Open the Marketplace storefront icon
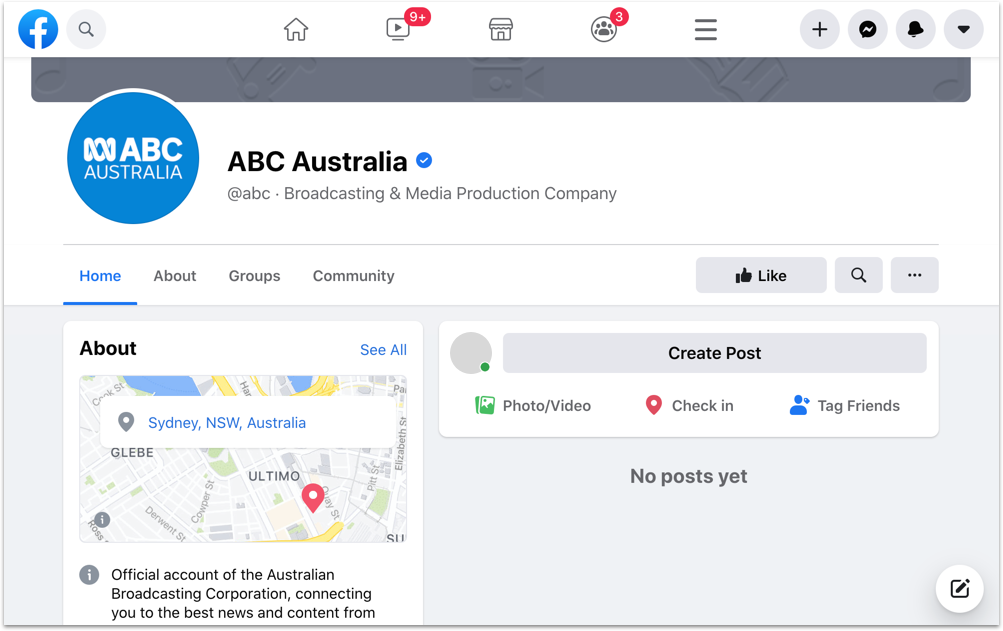The image size is (1003, 631). (501, 30)
